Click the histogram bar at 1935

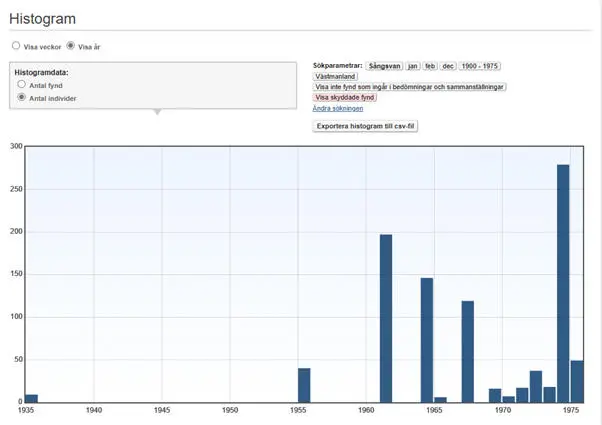[x=31, y=398]
